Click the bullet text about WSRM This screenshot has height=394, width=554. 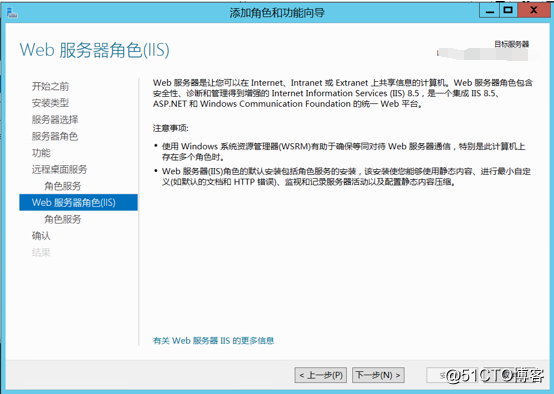(x=343, y=151)
